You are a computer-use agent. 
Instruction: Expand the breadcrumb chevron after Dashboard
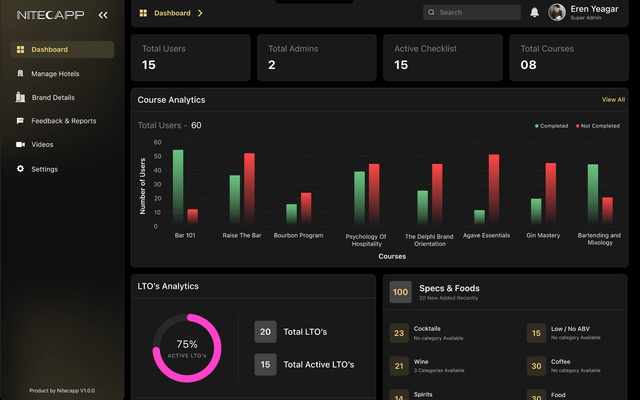coord(200,13)
